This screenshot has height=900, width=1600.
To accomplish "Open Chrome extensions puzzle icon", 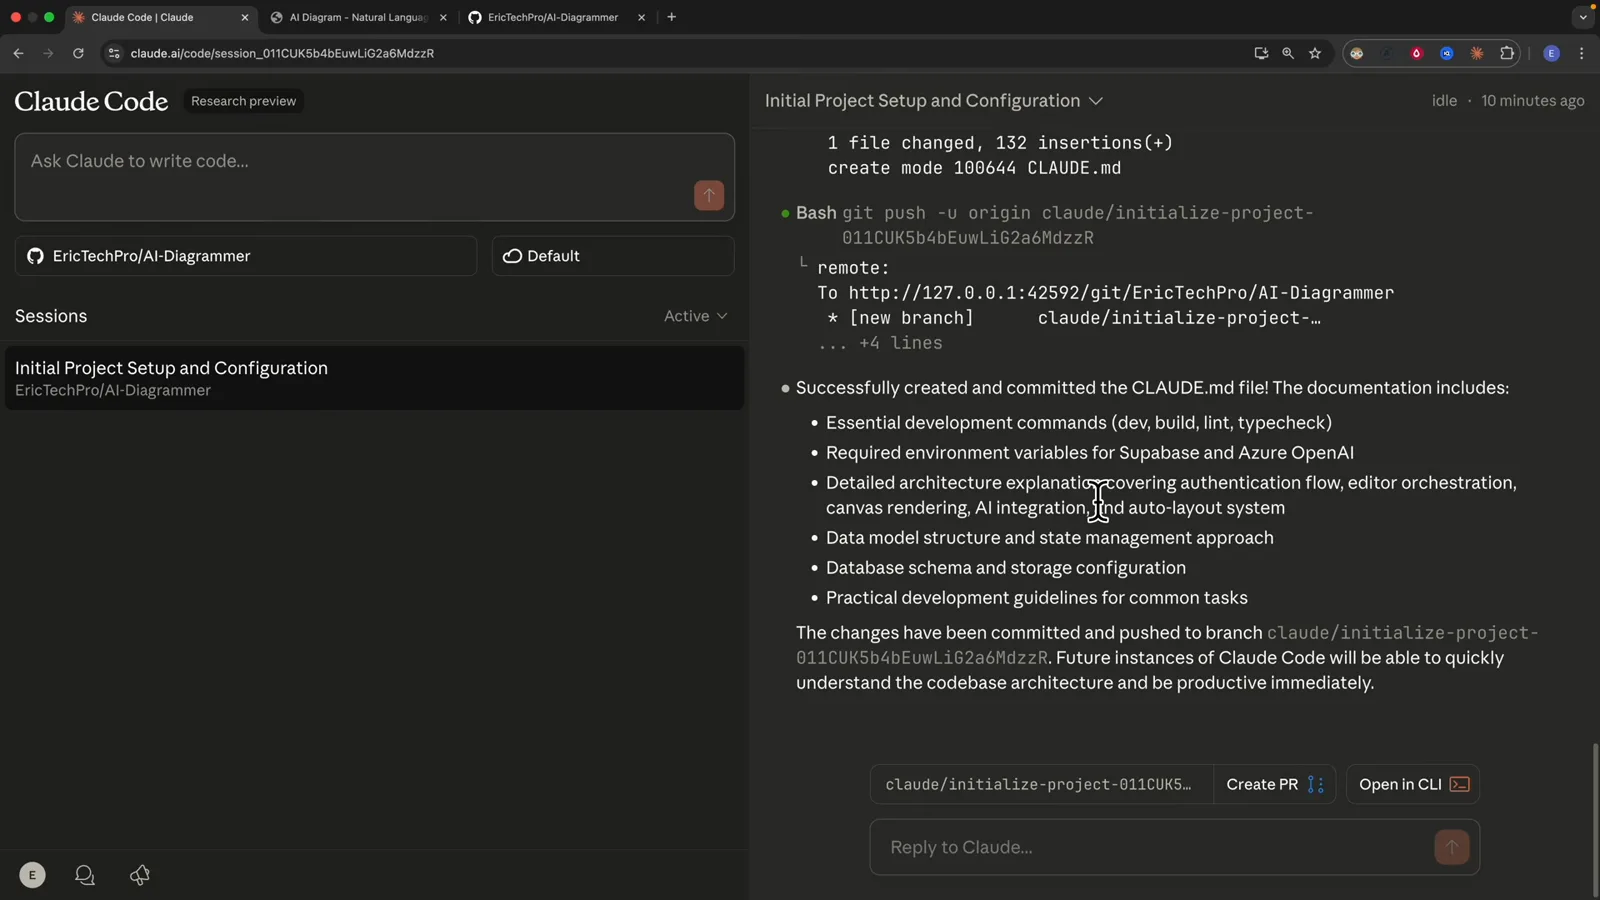I will click(x=1507, y=53).
